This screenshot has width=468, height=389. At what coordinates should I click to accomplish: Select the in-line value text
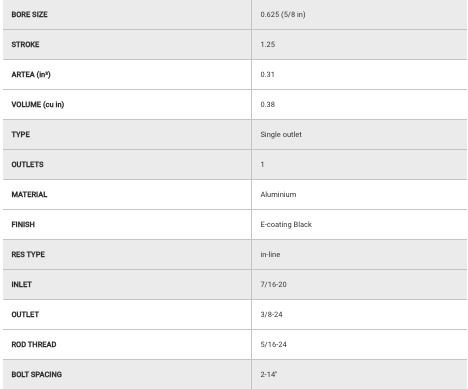click(270, 254)
